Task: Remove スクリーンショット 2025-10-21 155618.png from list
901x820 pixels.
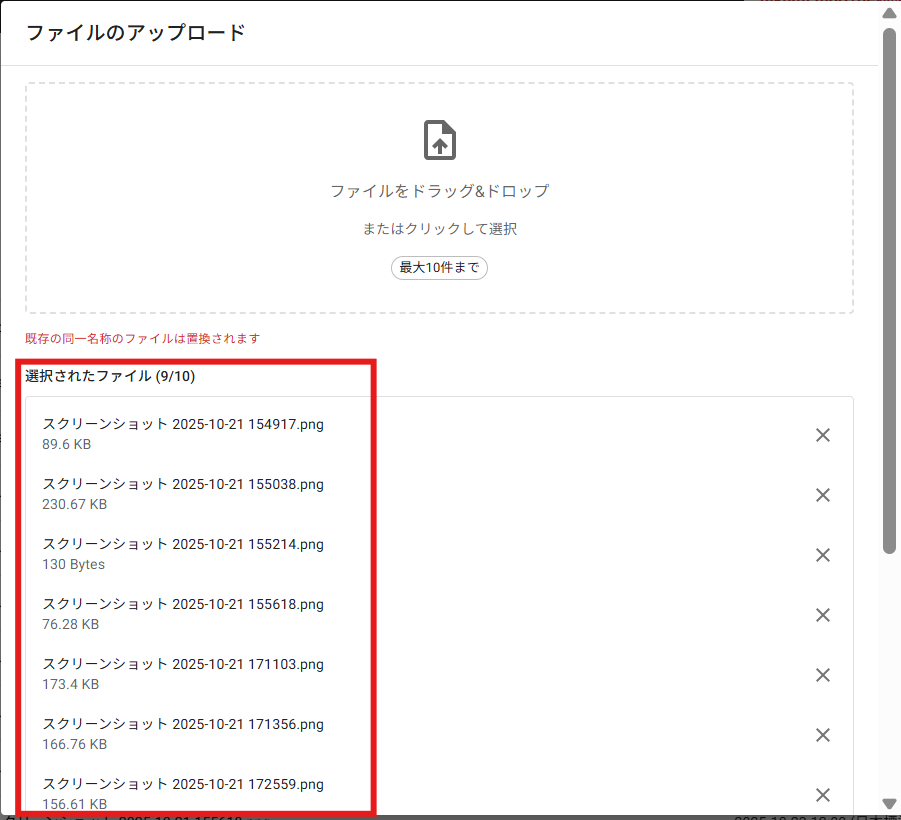Action: (x=823, y=615)
